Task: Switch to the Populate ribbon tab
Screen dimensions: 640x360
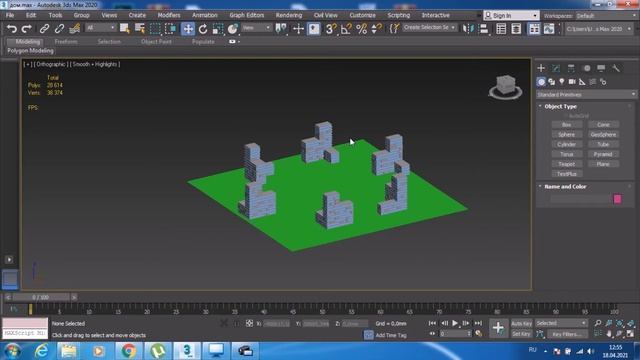Action: click(203, 42)
